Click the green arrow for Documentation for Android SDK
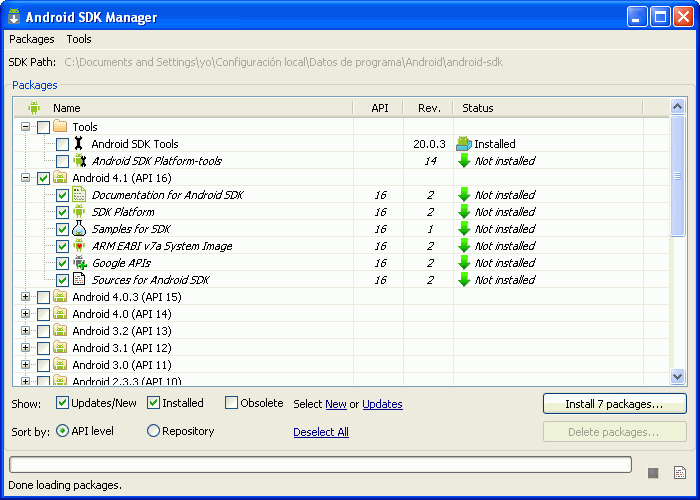The image size is (700, 500). (x=464, y=195)
